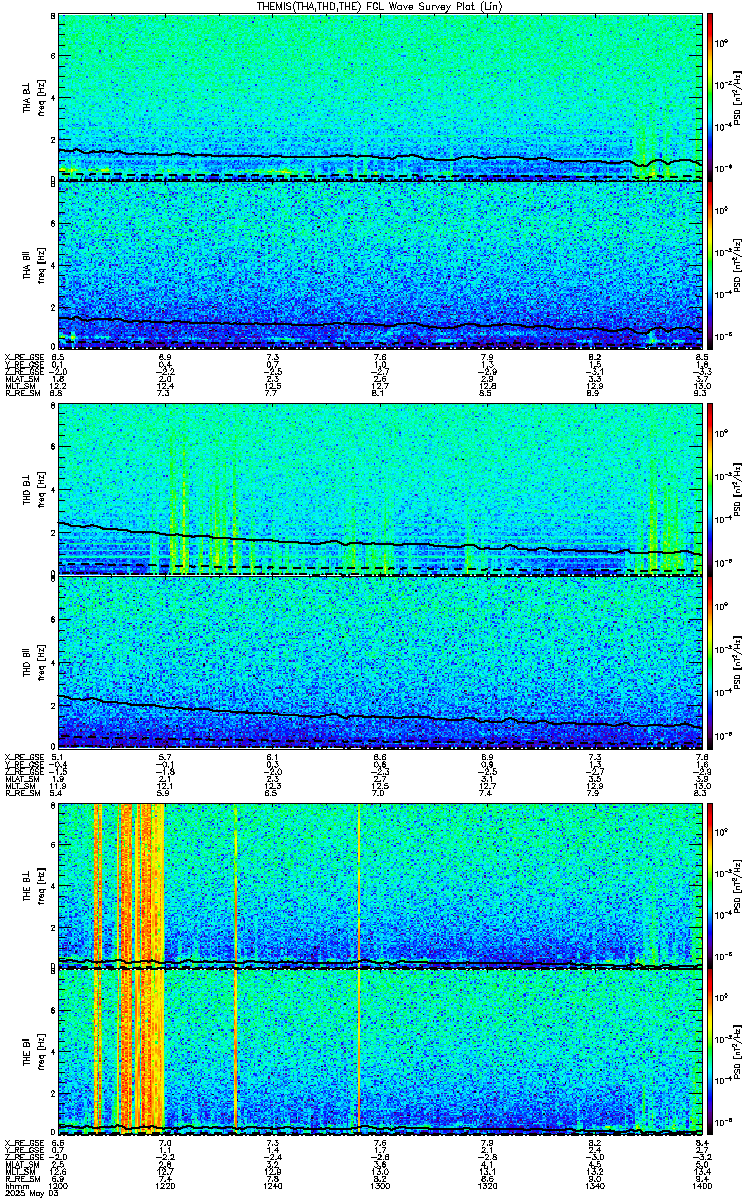Click the PSD [nT²/Hz] label beside THE B‖
Viewport: 750px width, 1200px height.
pyautogui.click(x=738, y=1052)
